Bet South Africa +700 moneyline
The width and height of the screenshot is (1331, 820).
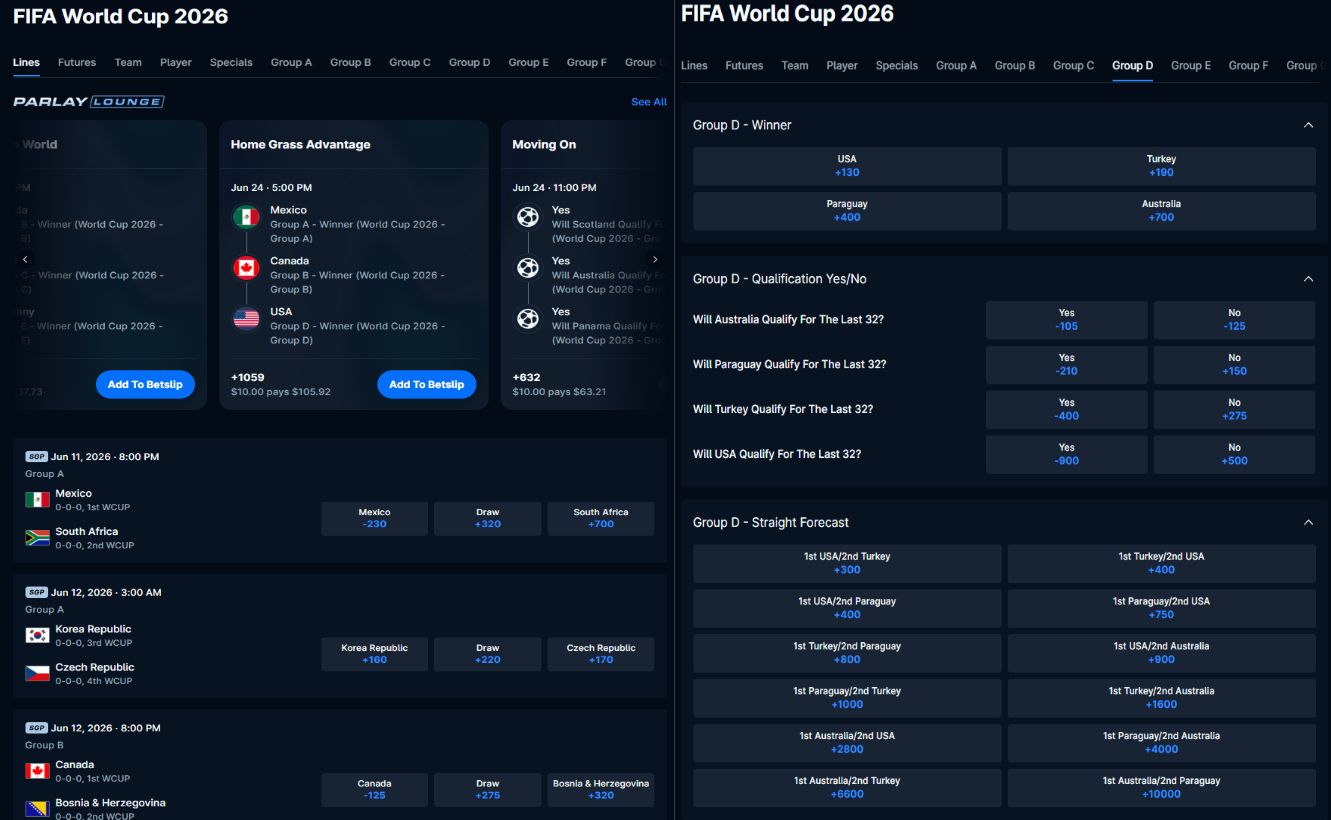[601, 518]
